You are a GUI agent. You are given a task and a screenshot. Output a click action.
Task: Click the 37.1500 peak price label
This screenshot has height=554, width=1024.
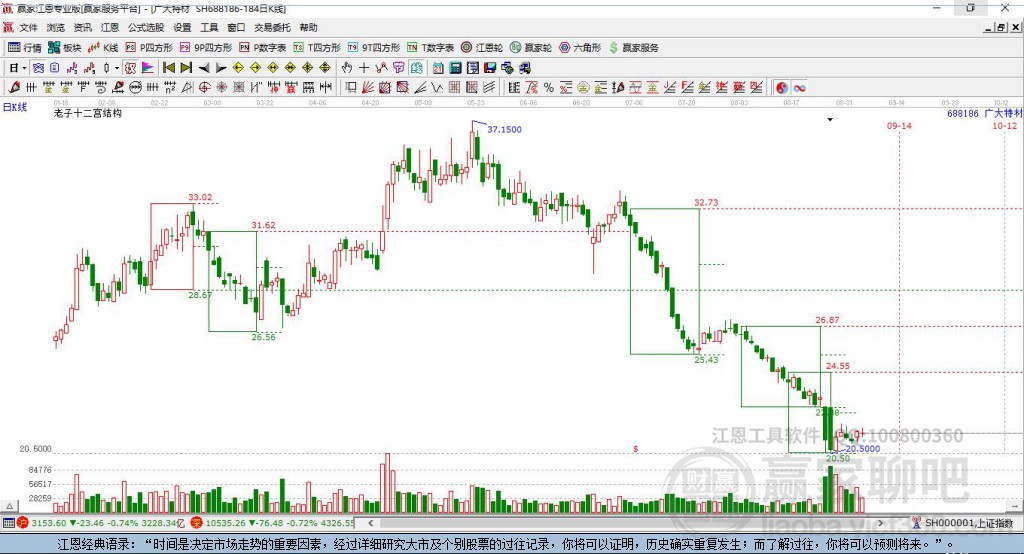504,129
